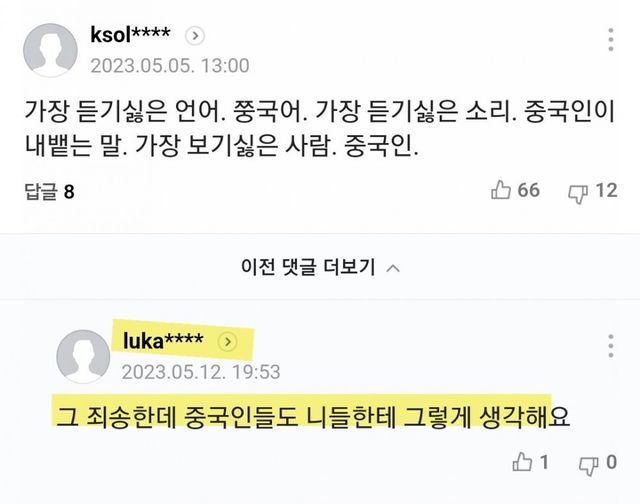Screen dimensions: 640x504
Task: Click thumbs-up icon on luka**** reply
Action: coord(521,462)
